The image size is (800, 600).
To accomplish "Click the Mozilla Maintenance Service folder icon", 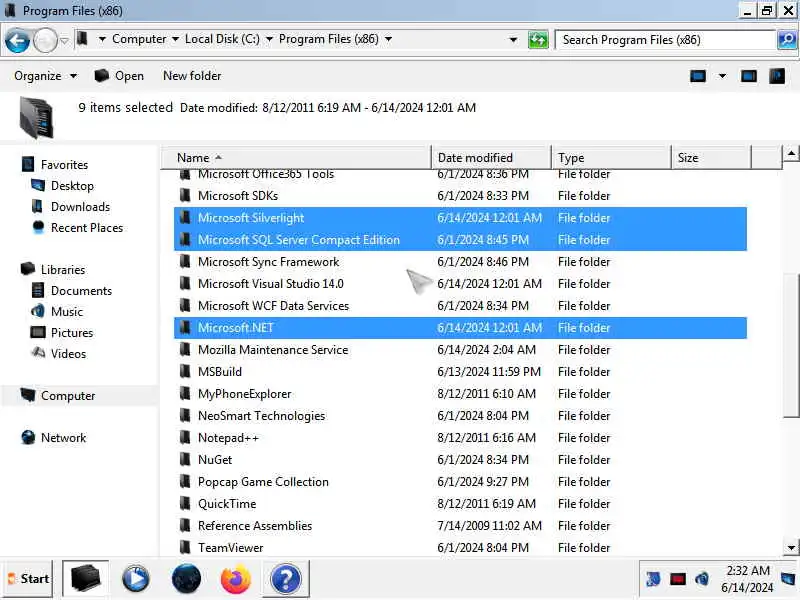I will (x=185, y=349).
